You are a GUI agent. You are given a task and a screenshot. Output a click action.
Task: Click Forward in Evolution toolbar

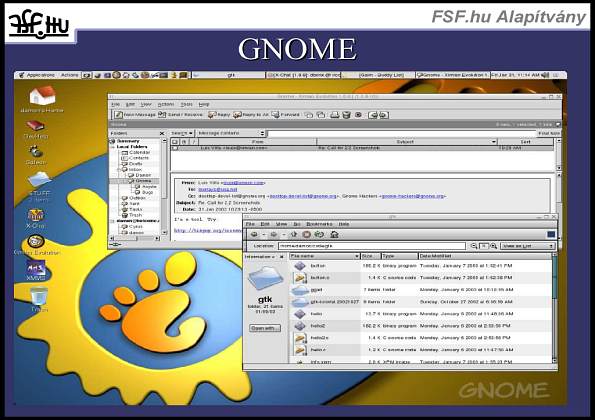tap(285, 115)
